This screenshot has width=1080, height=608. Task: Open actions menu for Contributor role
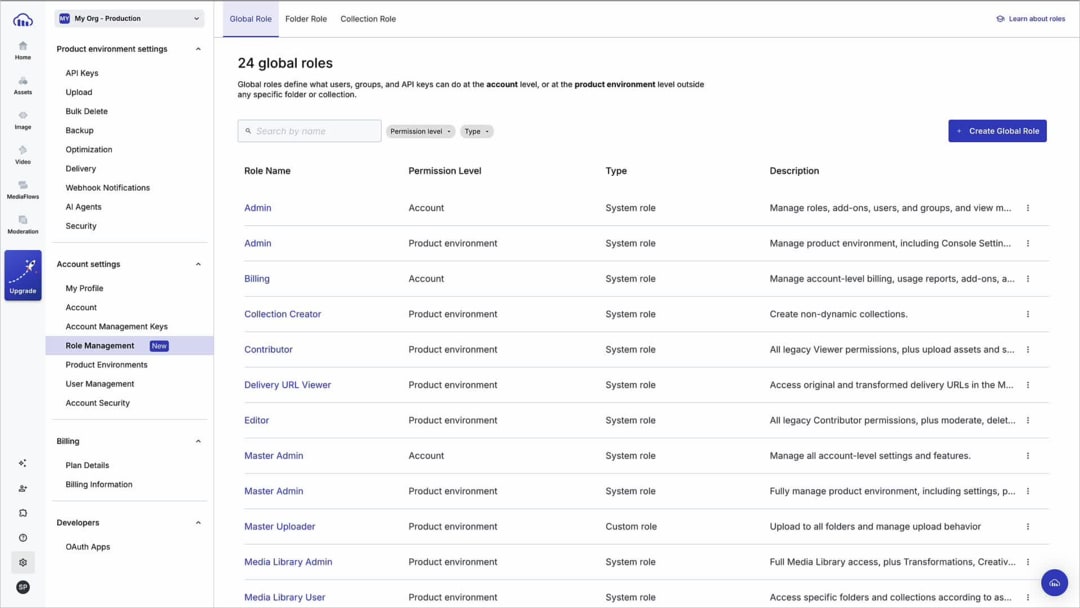point(1028,350)
